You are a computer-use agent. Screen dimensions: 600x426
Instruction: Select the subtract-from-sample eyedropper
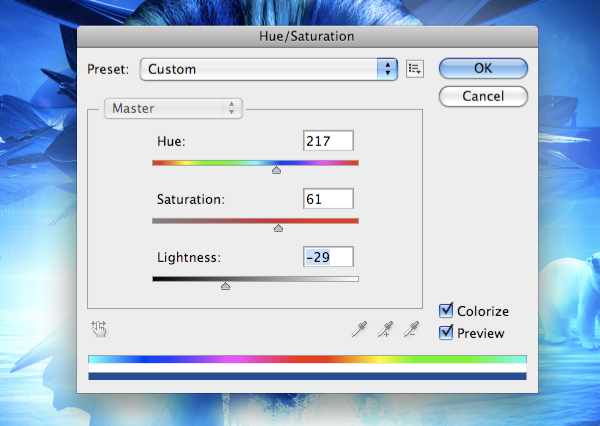click(411, 329)
